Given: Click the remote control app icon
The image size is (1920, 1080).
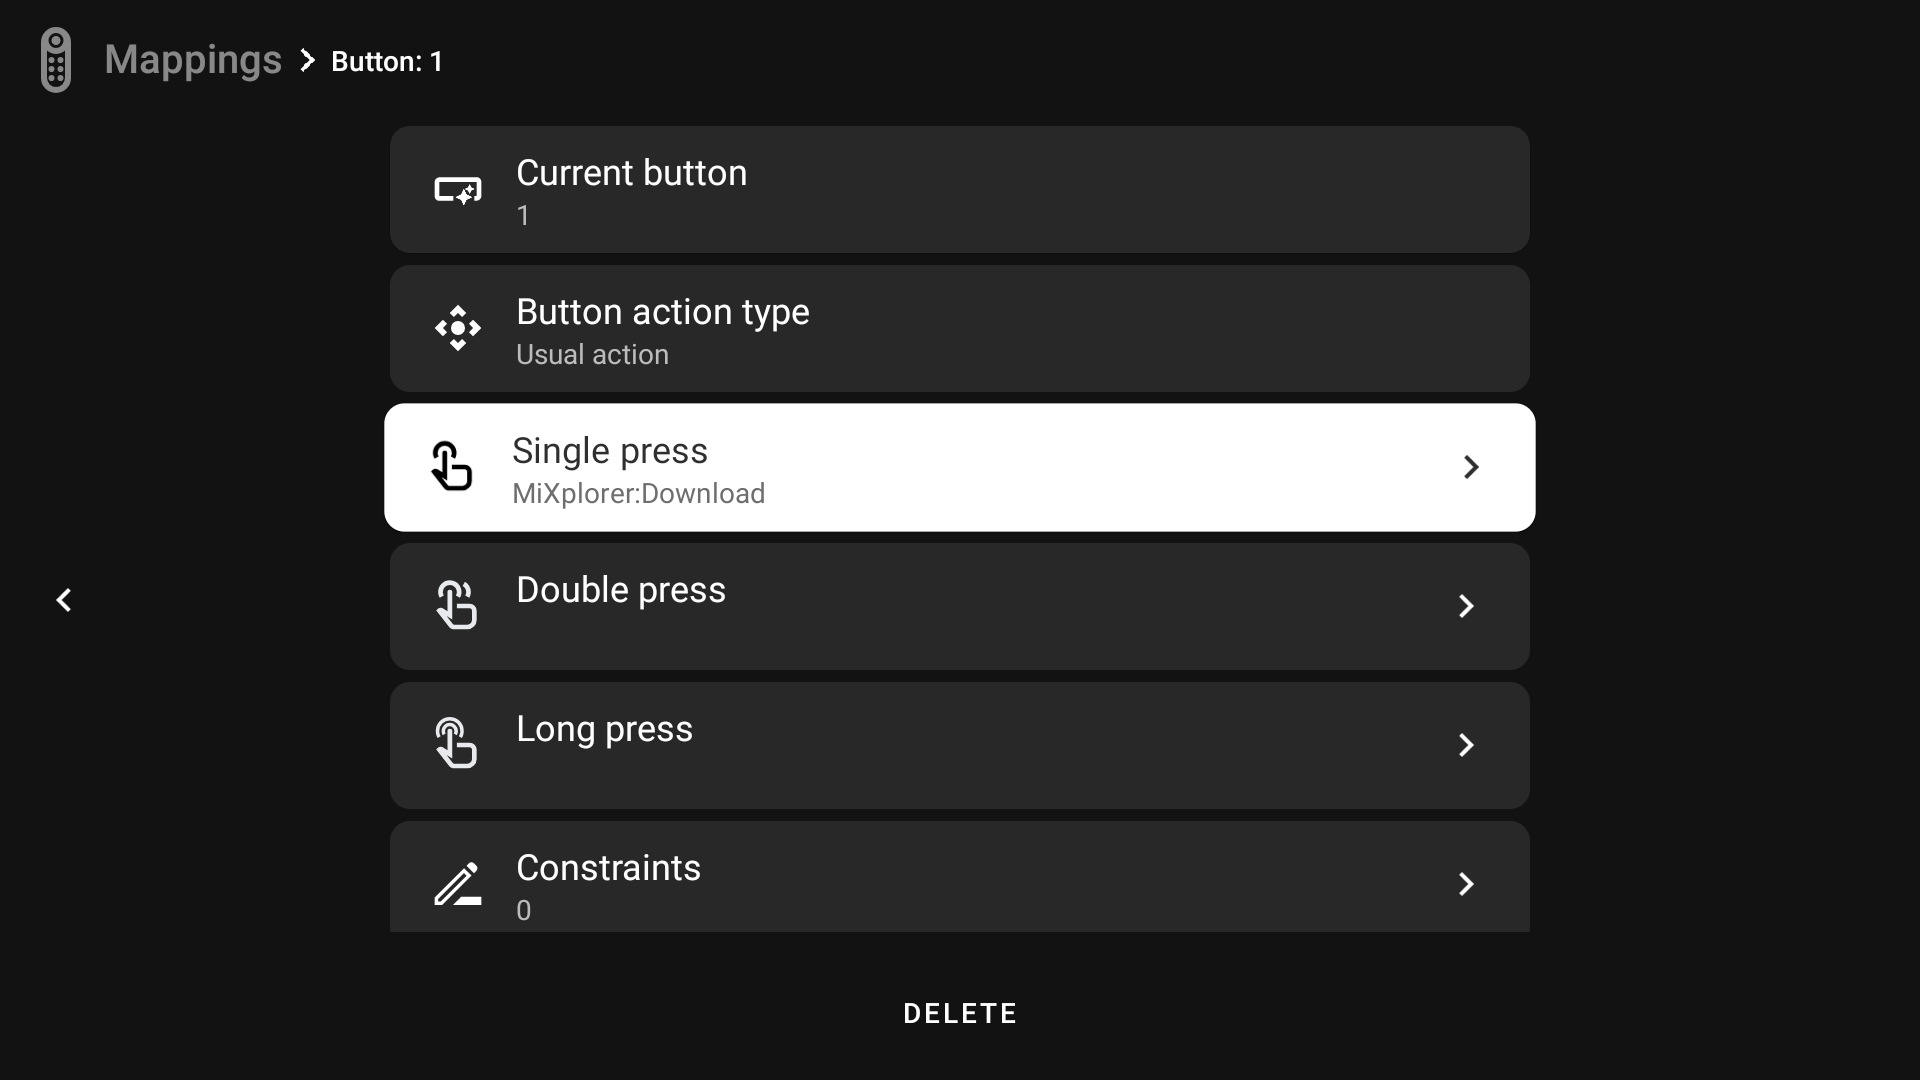Looking at the screenshot, I should 56,60.
